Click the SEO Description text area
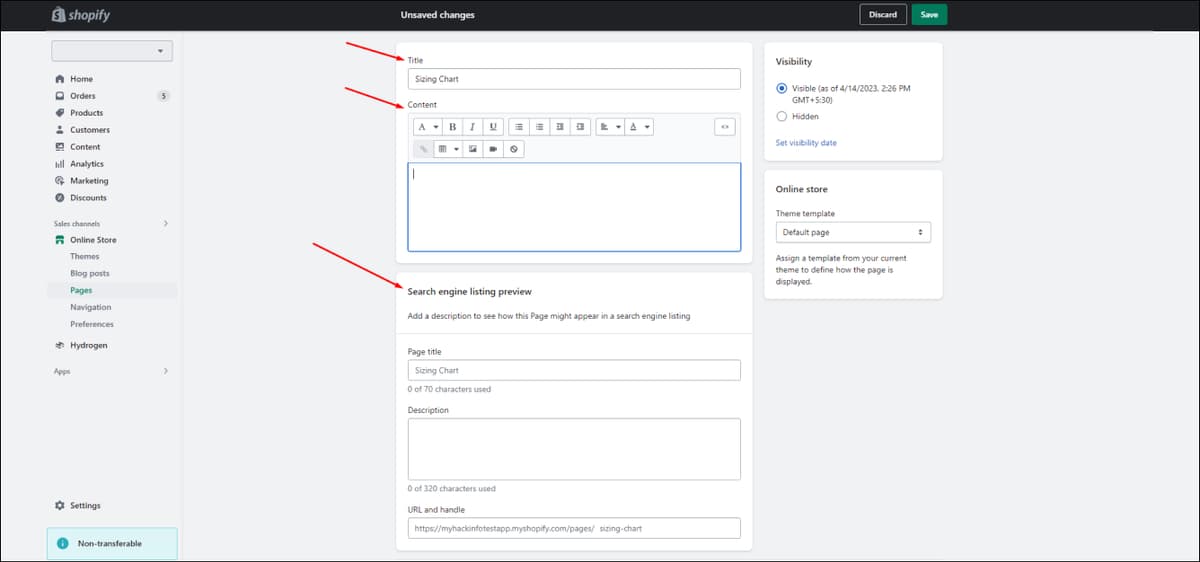Screen dimensions: 1200x562 pyautogui.click(x=574, y=449)
